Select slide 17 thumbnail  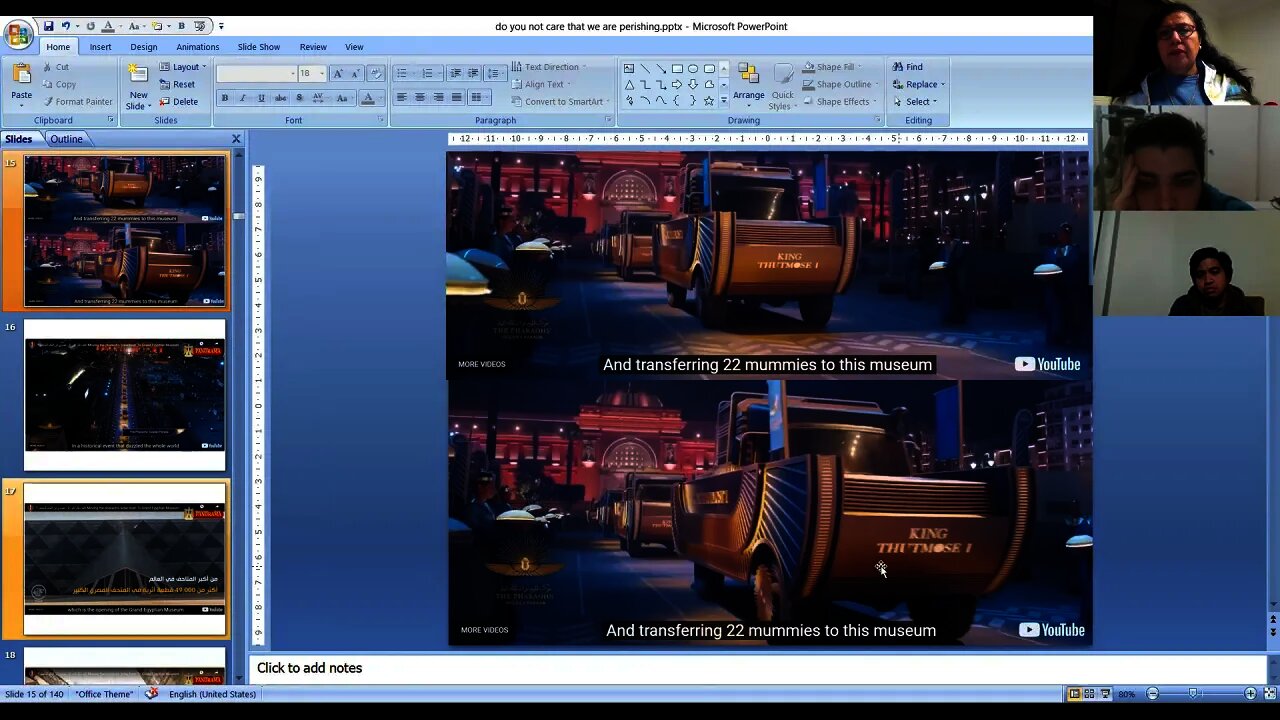point(125,560)
